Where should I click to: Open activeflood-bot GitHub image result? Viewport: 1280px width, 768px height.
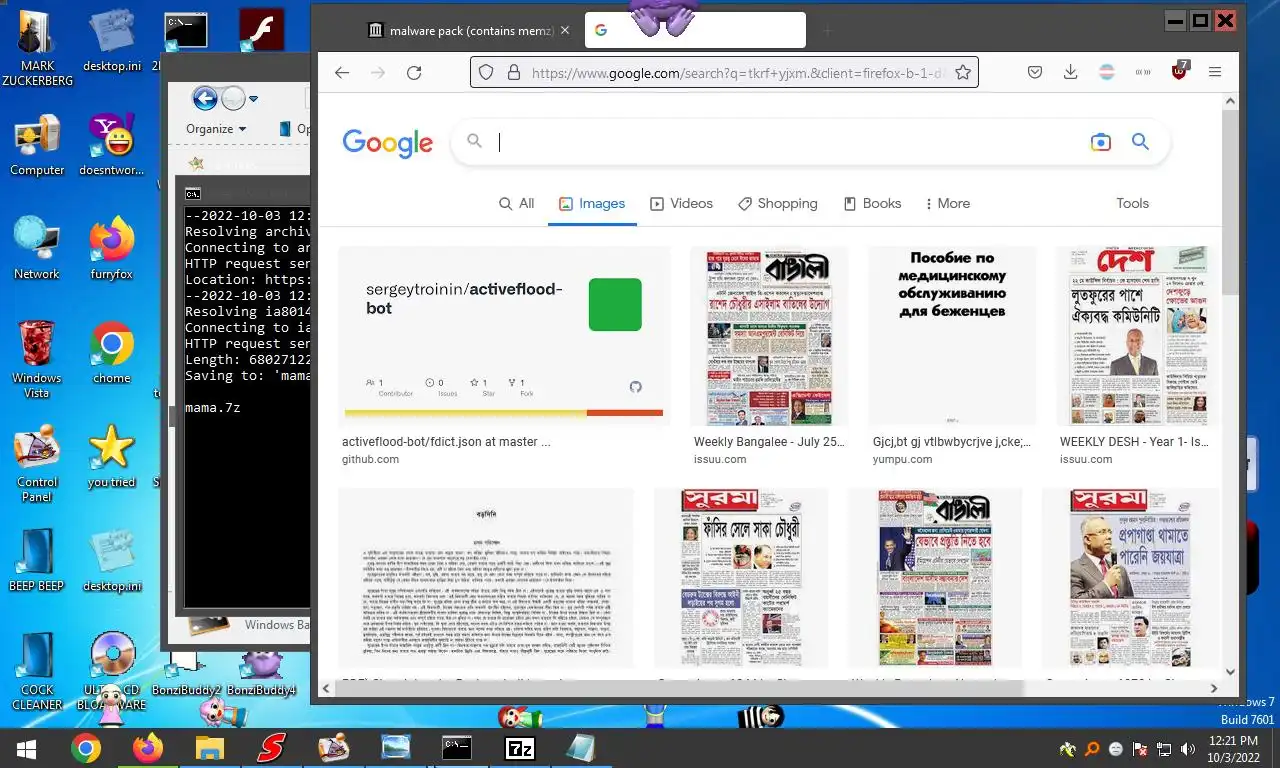(504, 336)
